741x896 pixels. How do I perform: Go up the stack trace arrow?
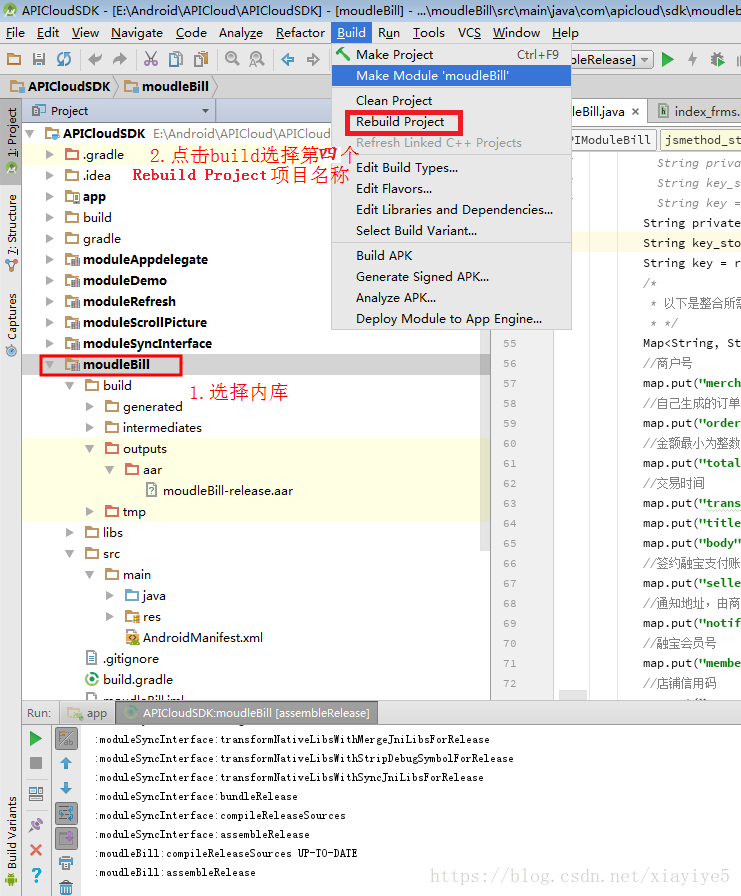coord(66,763)
